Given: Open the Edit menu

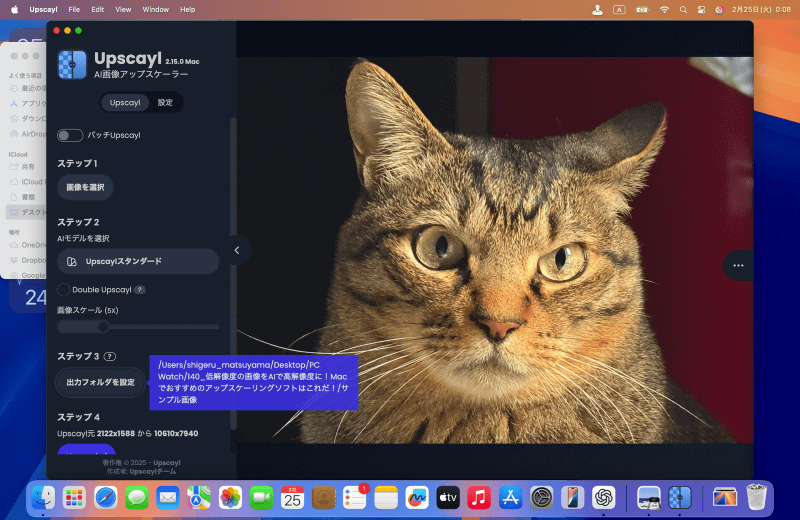Looking at the screenshot, I should point(97,9).
